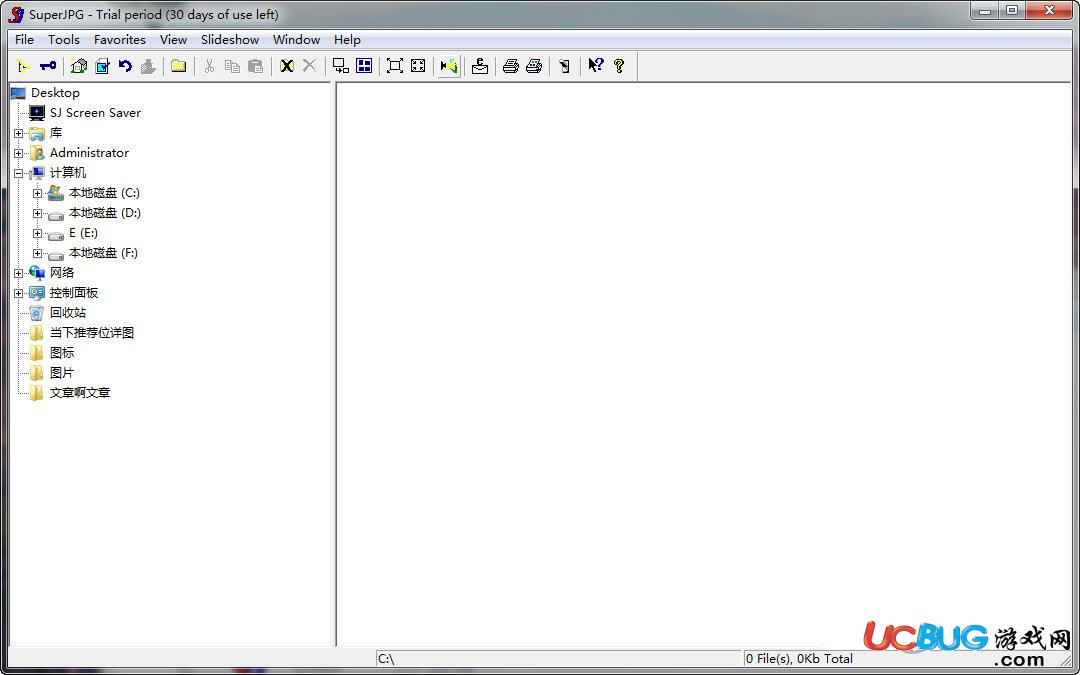This screenshot has height=675, width=1080.
Task: Select the 网络 tree item
Action: [x=62, y=273]
